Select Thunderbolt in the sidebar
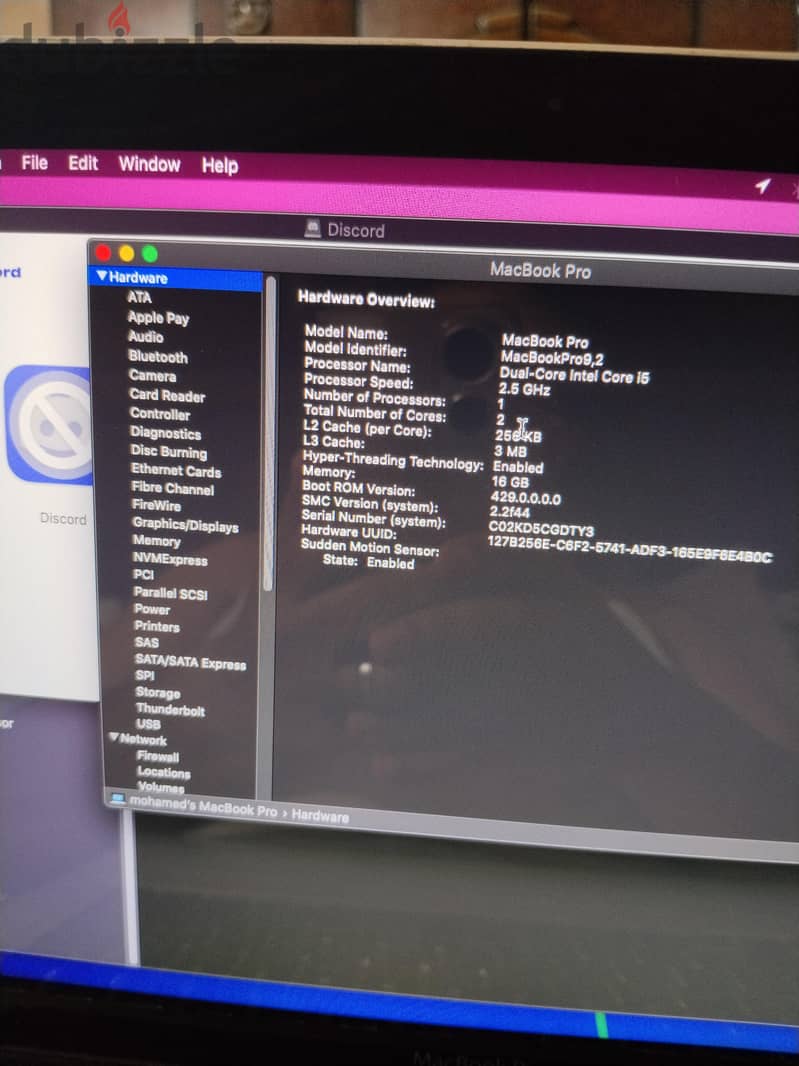 pos(170,710)
